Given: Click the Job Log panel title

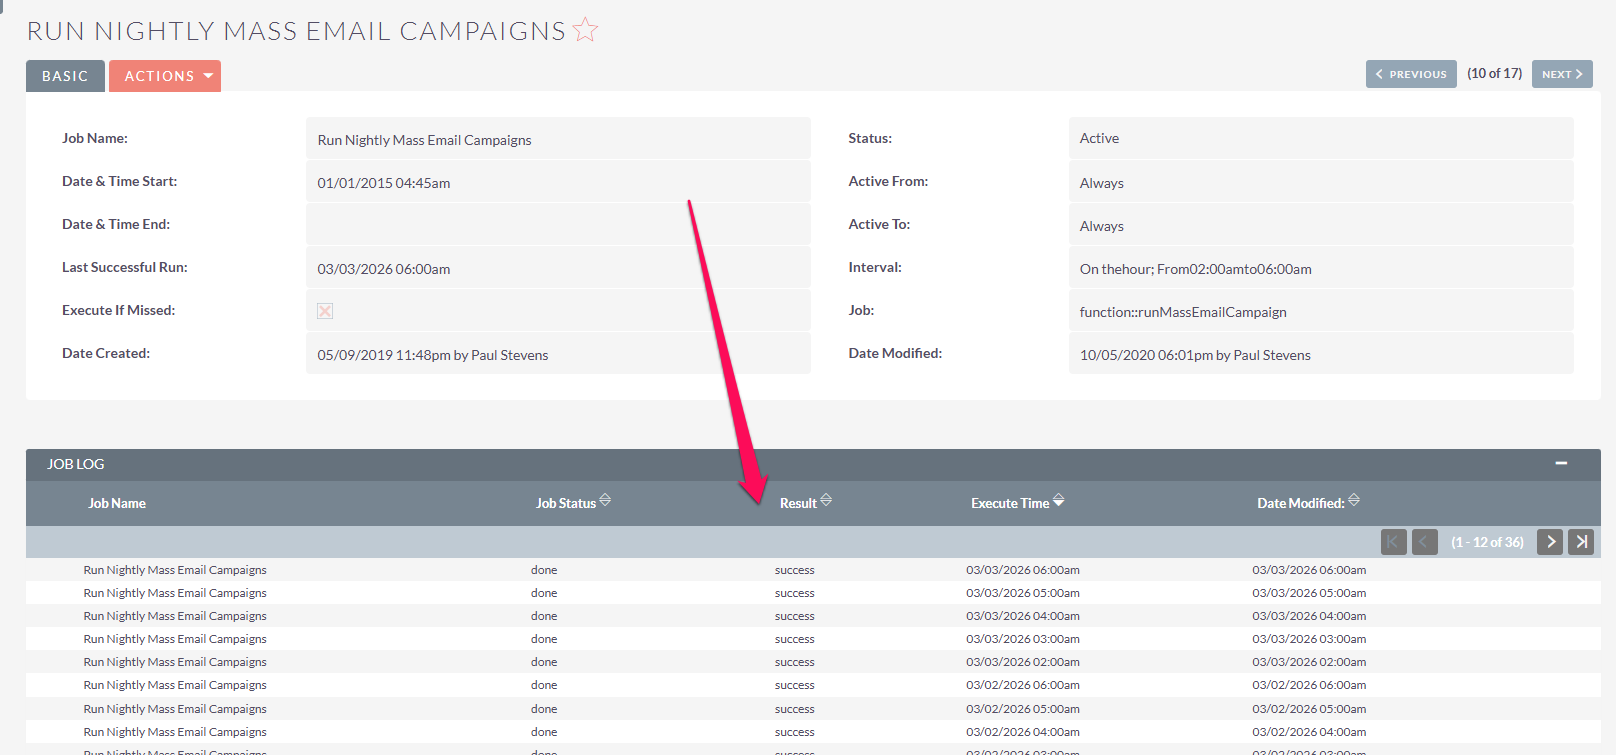Looking at the screenshot, I should [76, 464].
